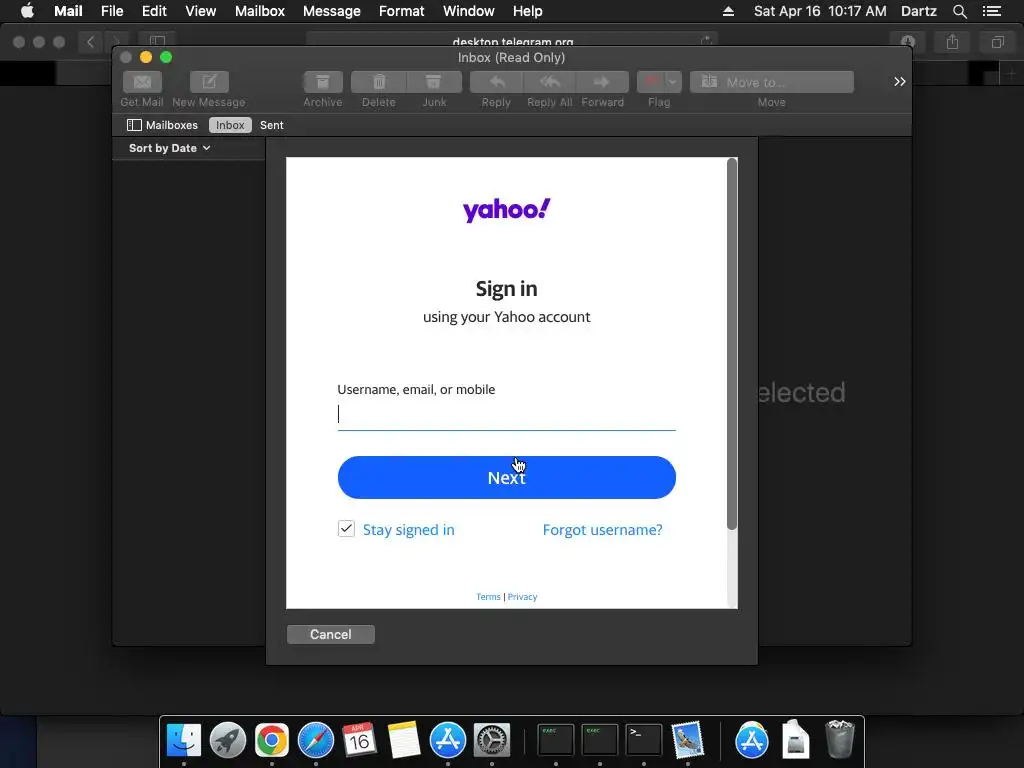Click Safari window share icon
Image resolution: width=1024 pixels, height=768 pixels.
coord(953,42)
